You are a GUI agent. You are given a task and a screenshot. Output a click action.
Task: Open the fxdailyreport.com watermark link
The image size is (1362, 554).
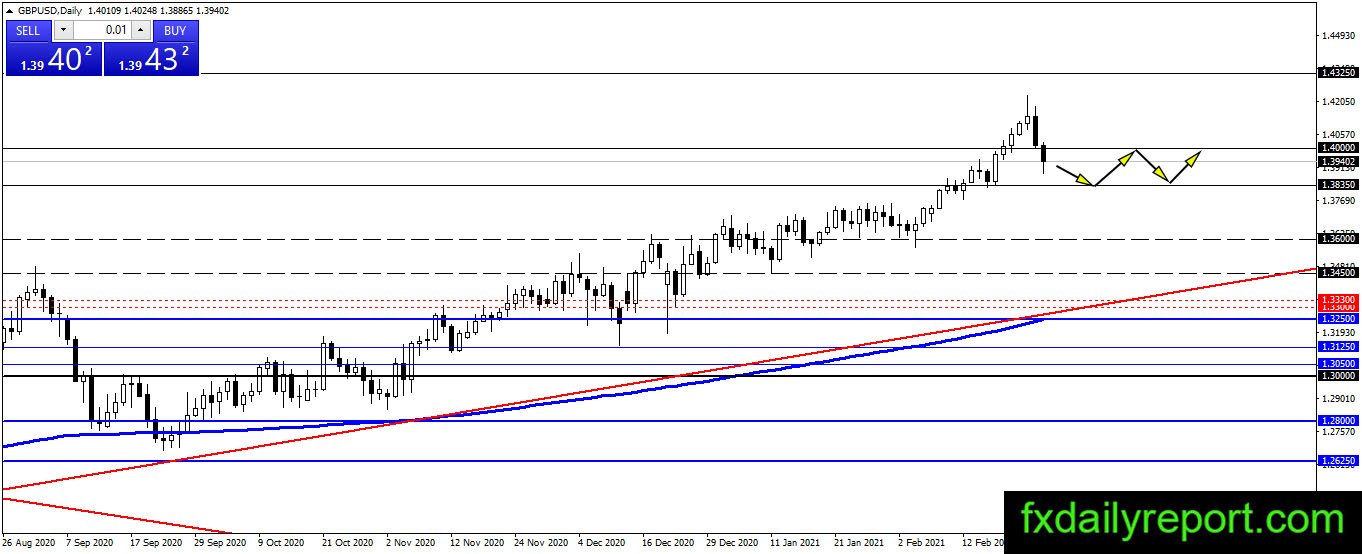(x=1182, y=520)
